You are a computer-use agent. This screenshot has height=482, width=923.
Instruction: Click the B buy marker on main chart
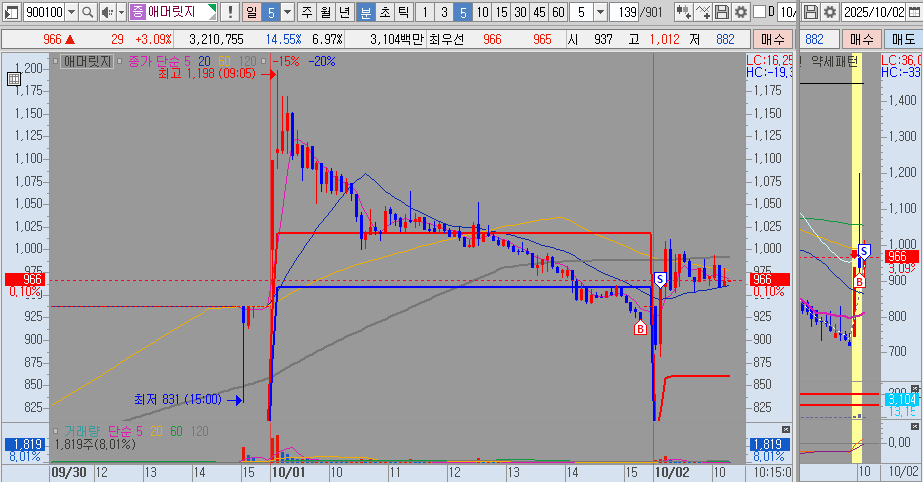pos(640,328)
